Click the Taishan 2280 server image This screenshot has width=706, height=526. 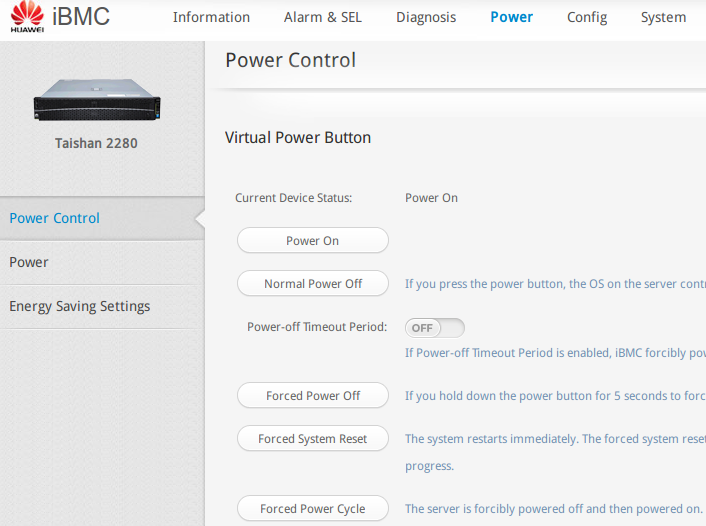click(97, 100)
